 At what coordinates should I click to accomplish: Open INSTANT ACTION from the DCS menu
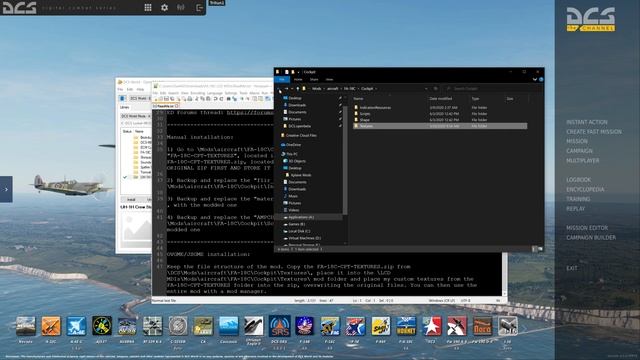tap(587, 122)
